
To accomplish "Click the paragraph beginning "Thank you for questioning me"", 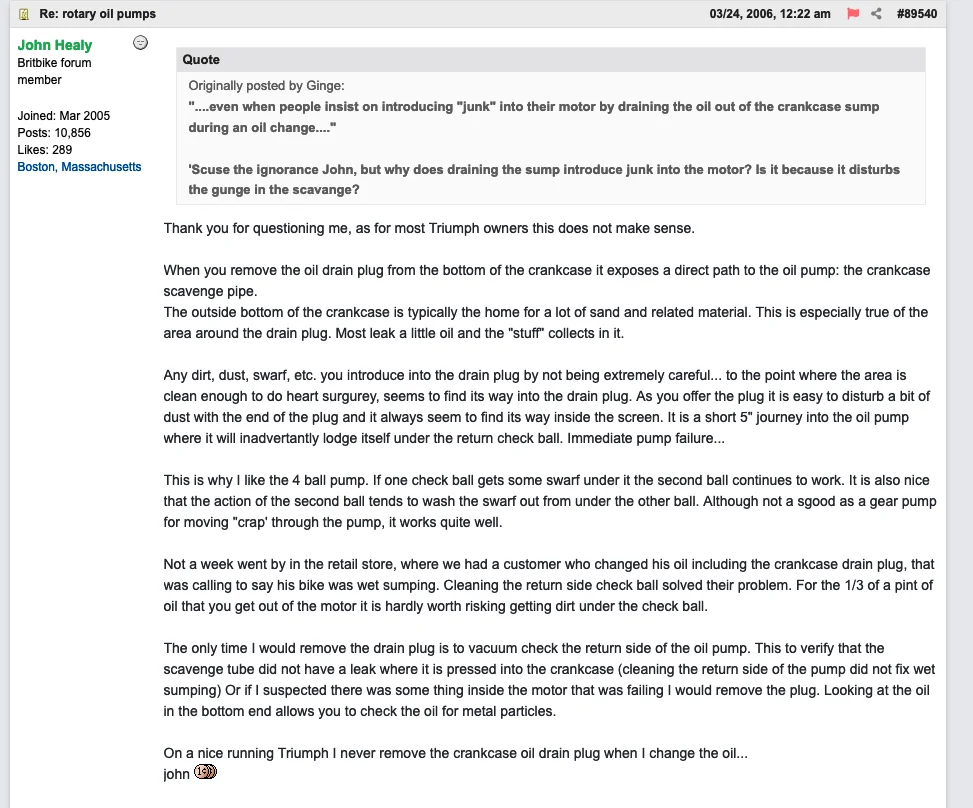I will point(429,228).
